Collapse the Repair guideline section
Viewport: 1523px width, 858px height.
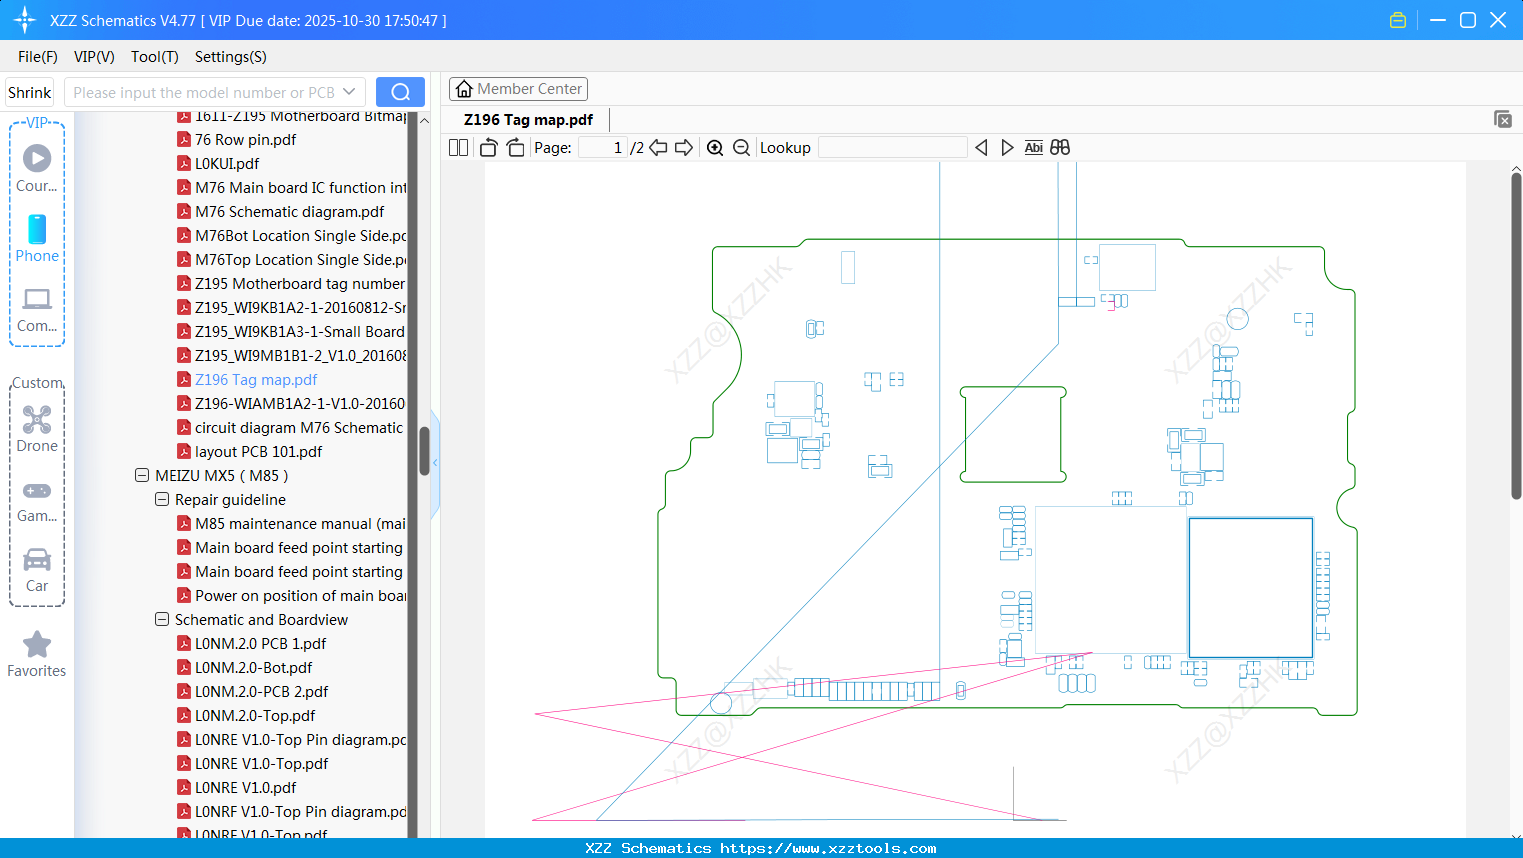pyautogui.click(x=162, y=499)
